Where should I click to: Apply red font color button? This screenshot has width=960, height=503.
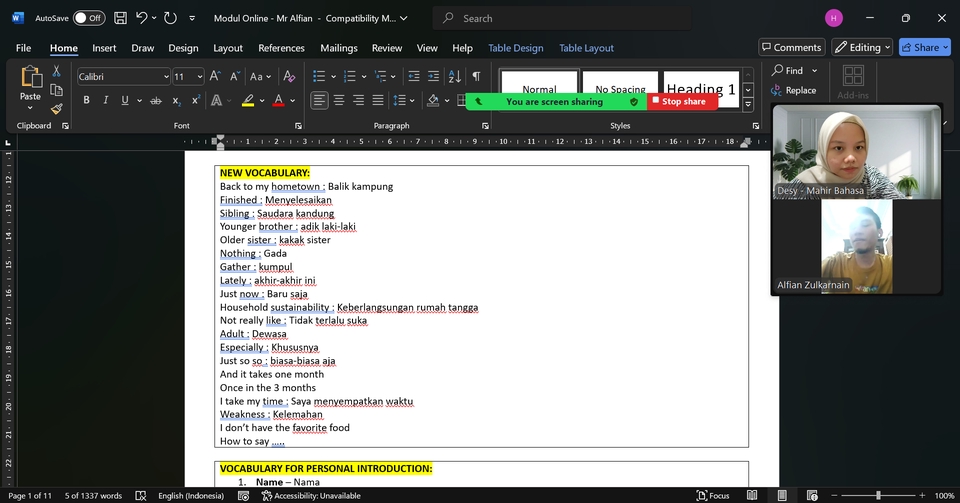point(279,100)
